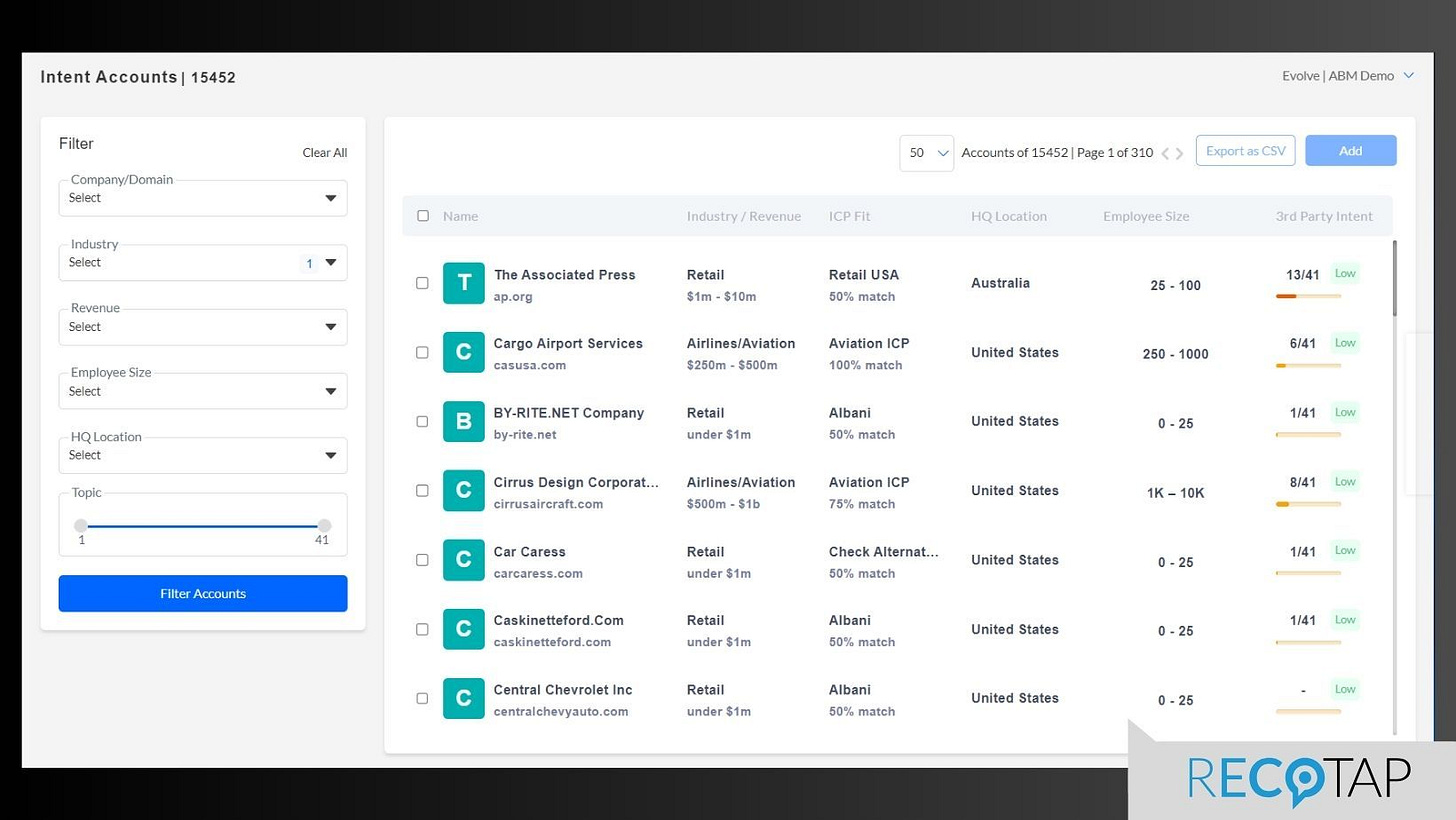Viewport: 1456px width, 820px height.
Task: Click Topic slider maximum handle at 41
Action: pyautogui.click(x=324, y=526)
